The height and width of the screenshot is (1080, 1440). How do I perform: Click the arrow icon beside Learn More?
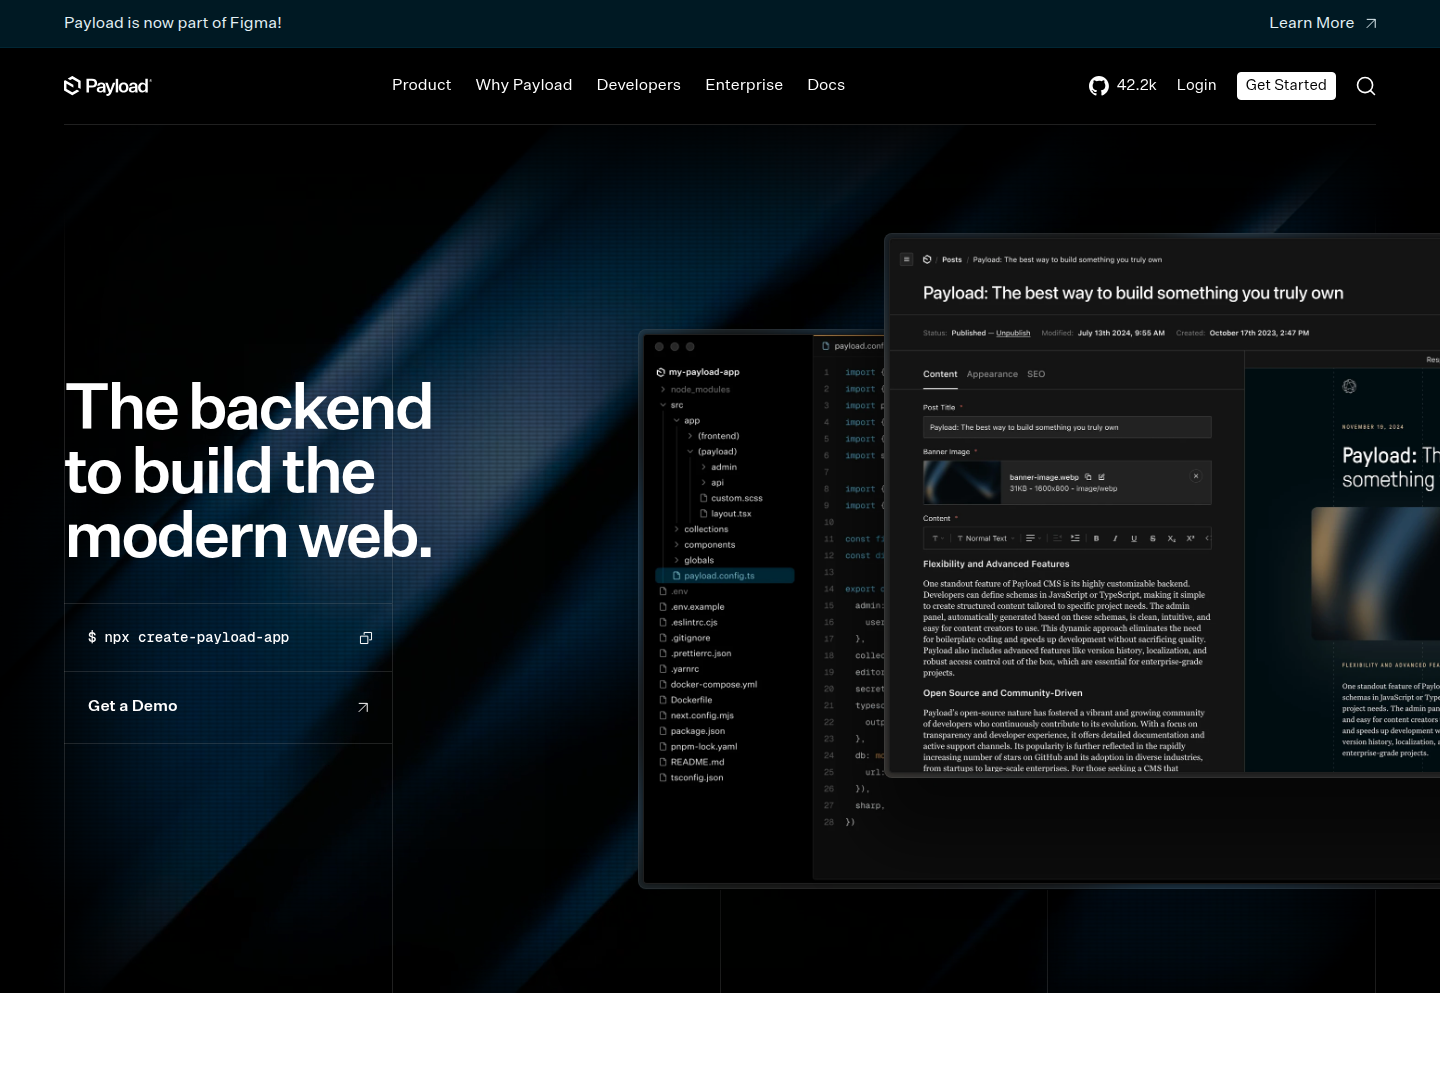(1371, 23)
